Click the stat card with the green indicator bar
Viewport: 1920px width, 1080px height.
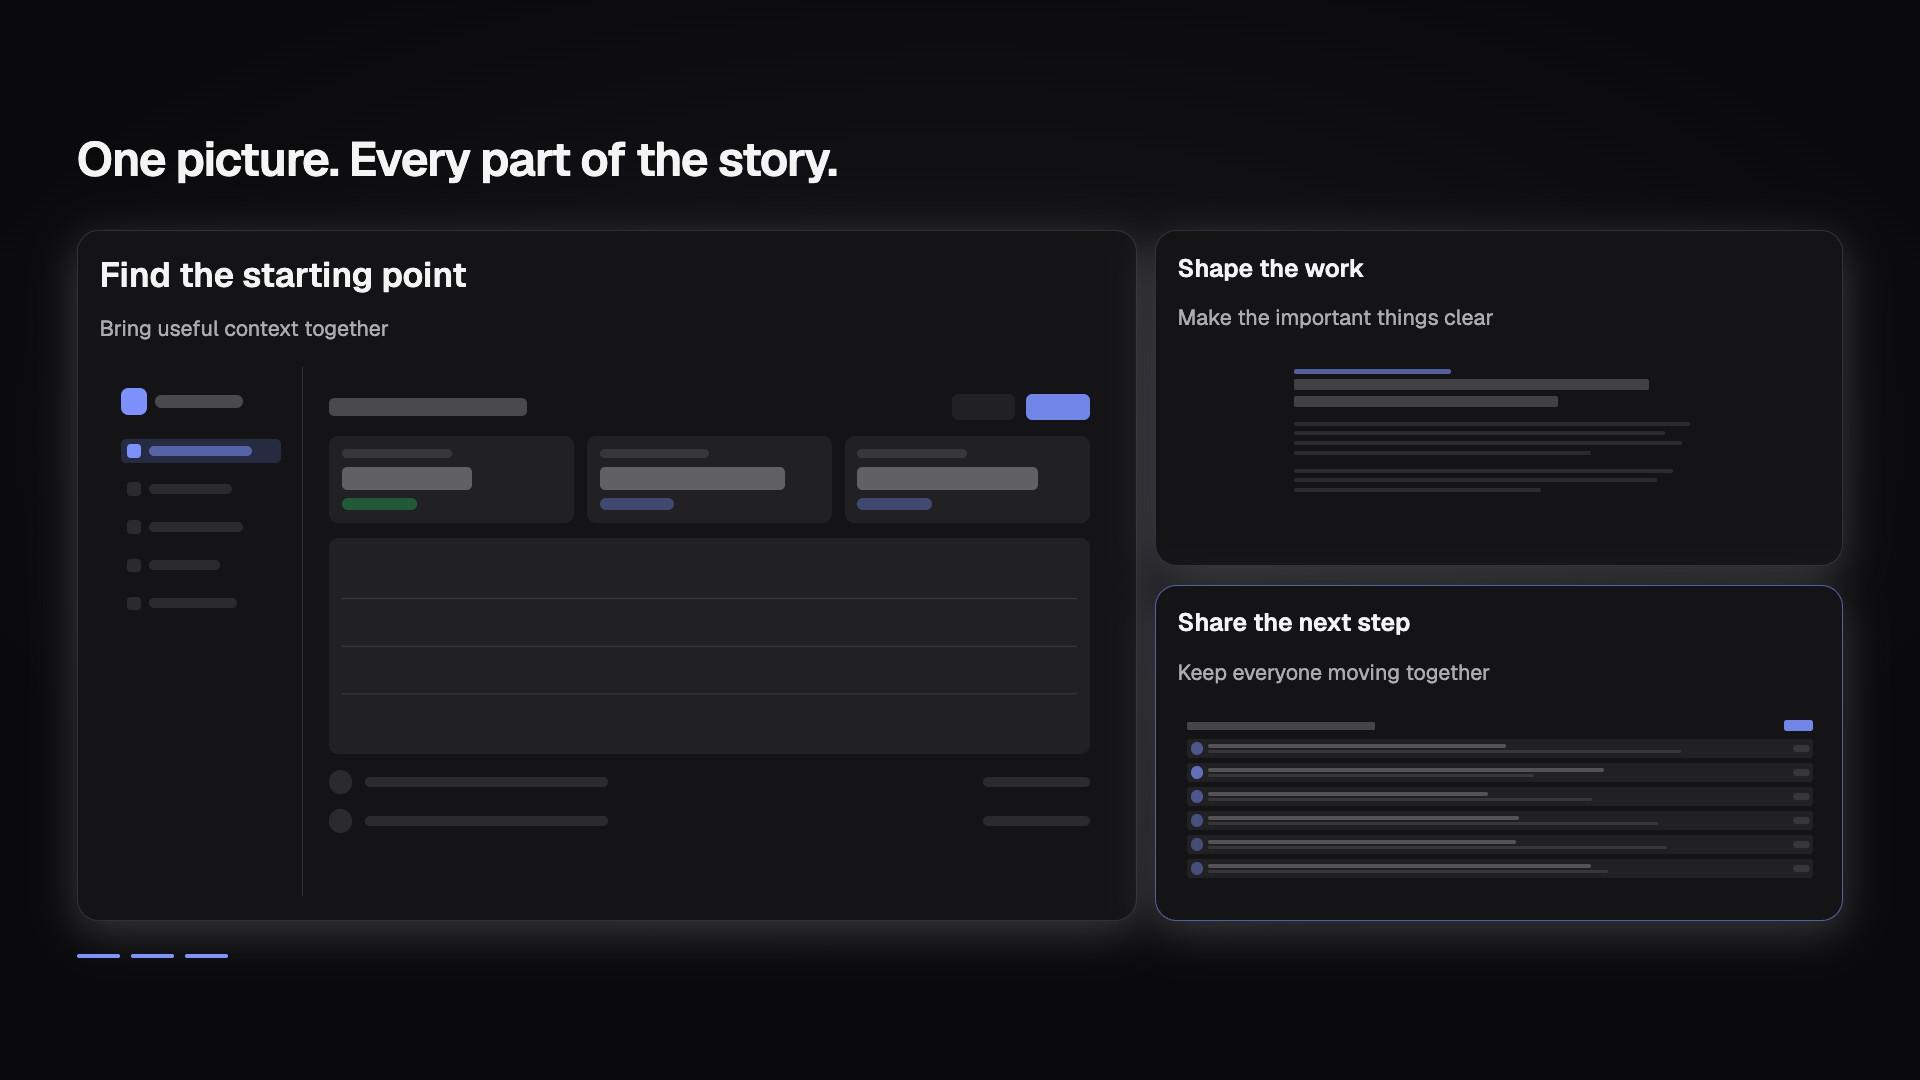point(451,479)
